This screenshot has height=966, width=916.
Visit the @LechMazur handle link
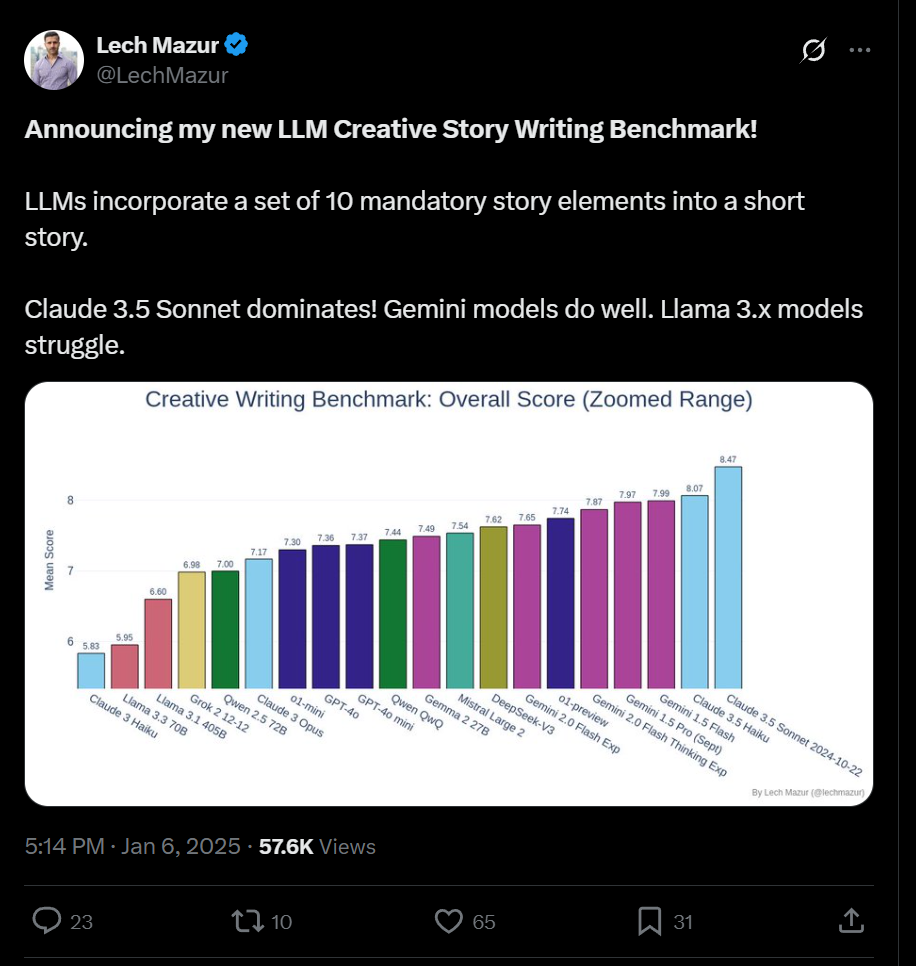pyautogui.click(x=163, y=75)
